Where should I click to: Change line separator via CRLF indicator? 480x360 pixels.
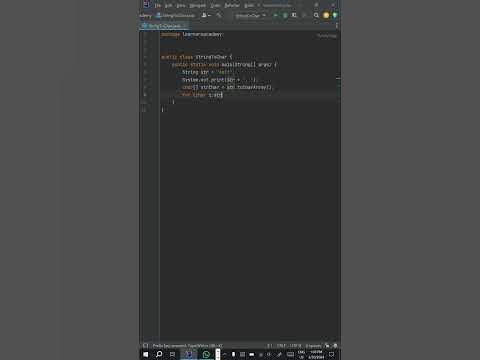tap(281, 346)
